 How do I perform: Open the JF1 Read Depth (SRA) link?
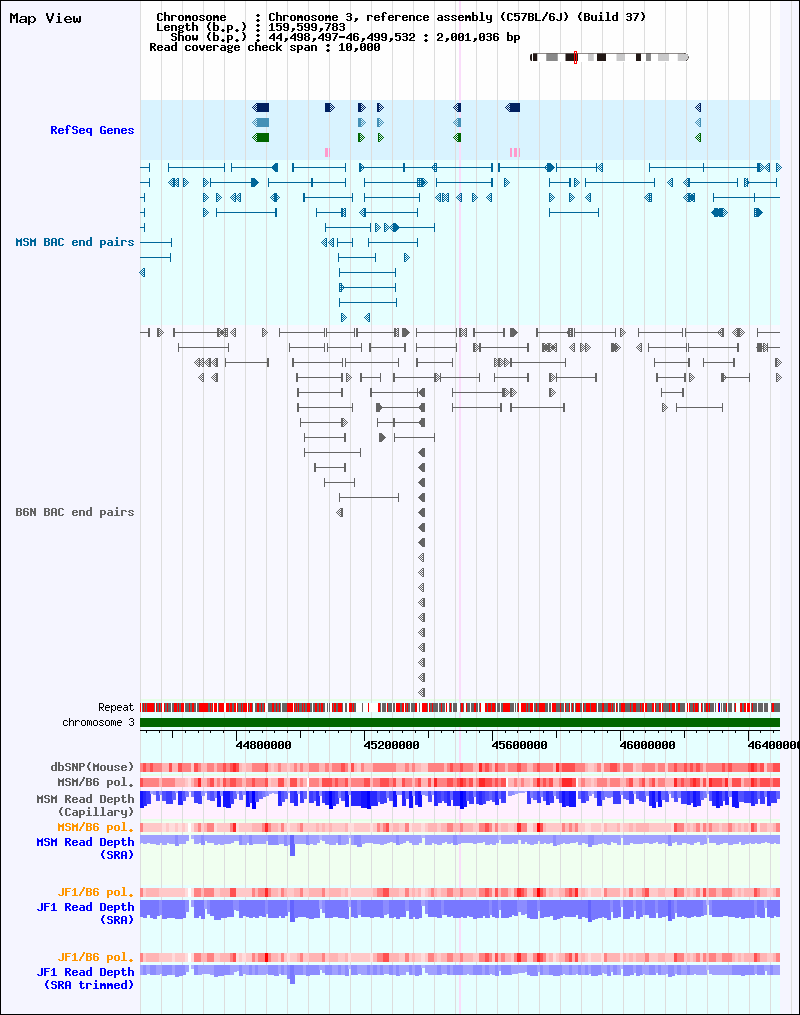coord(85,913)
